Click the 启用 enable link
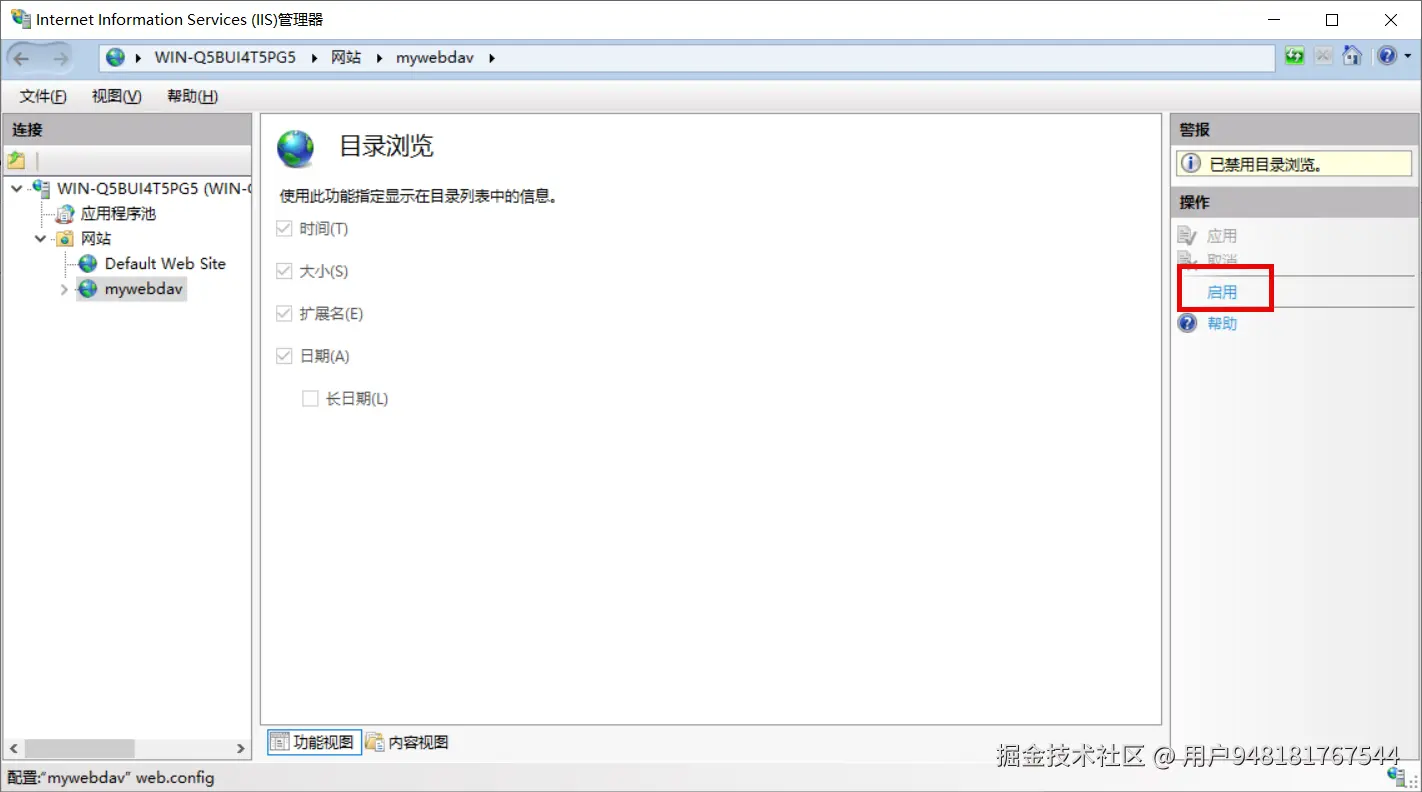The image size is (1422, 792). point(1222,292)
